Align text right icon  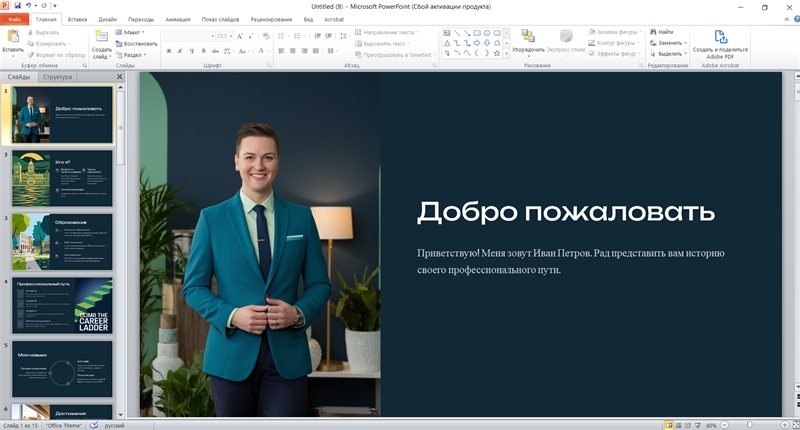point(304,50)
